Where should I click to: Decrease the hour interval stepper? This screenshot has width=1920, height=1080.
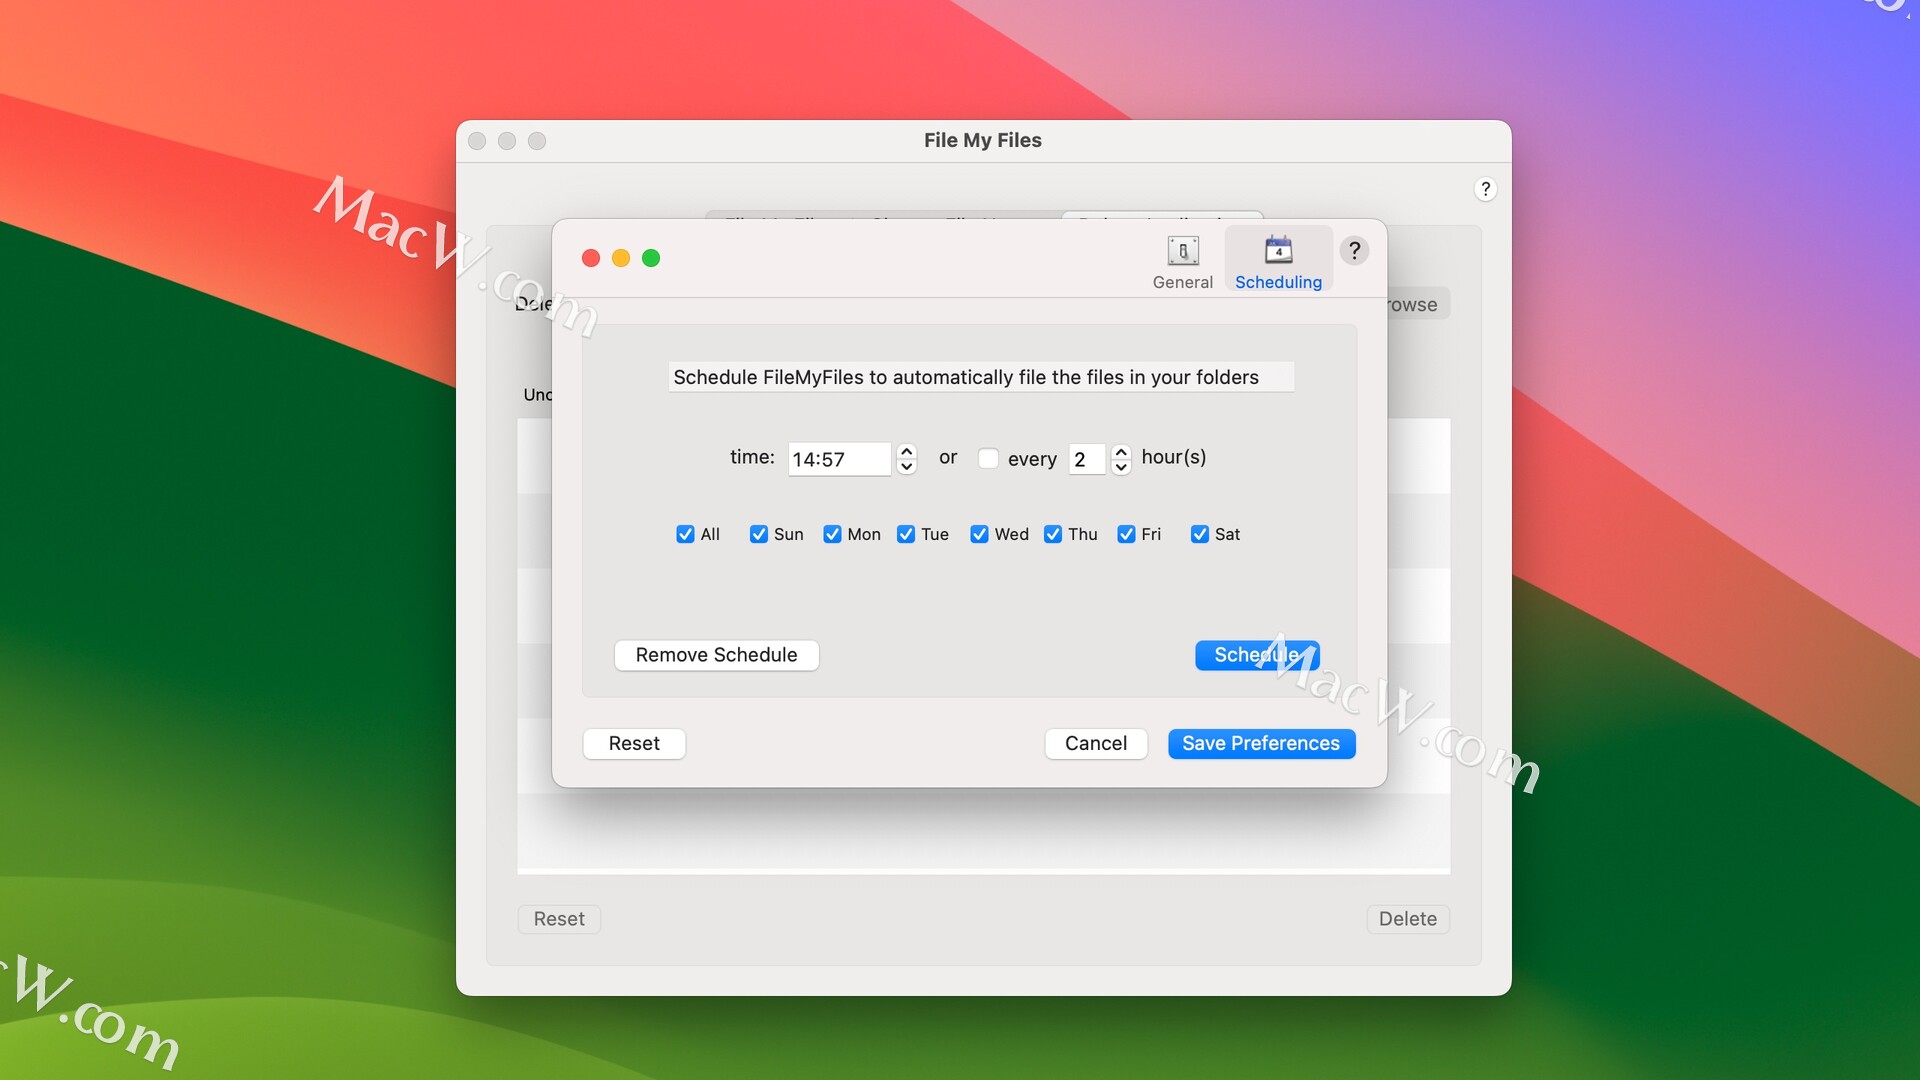click(1121, 467)
